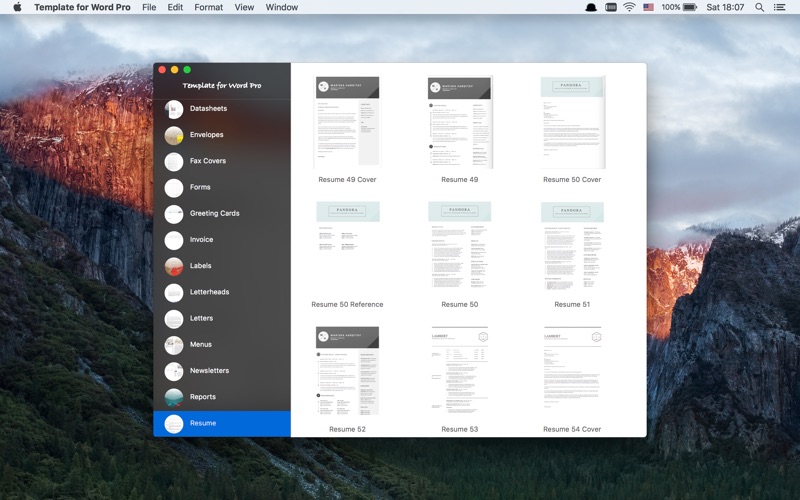Select the Menus category icon
This screenshot has width=800, height=500.
pyautogui.click(x=174, y=345)
